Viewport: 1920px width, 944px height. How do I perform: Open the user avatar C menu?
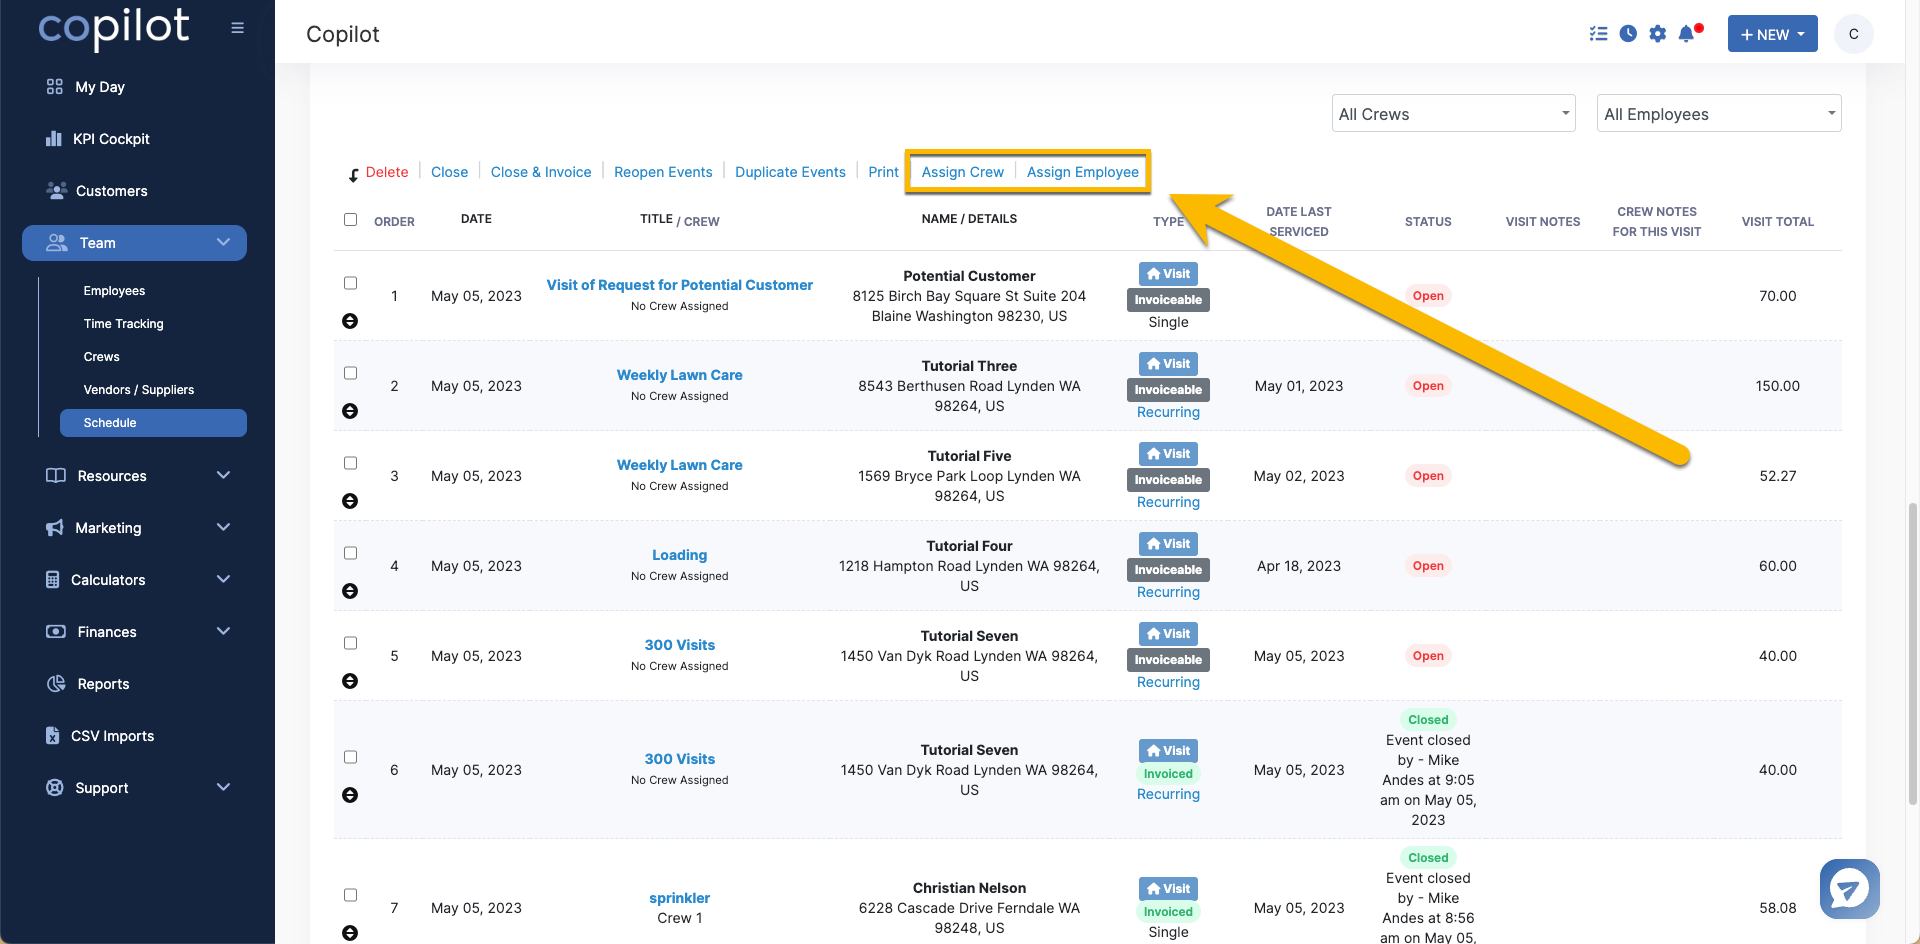[x=1853, y=34]
